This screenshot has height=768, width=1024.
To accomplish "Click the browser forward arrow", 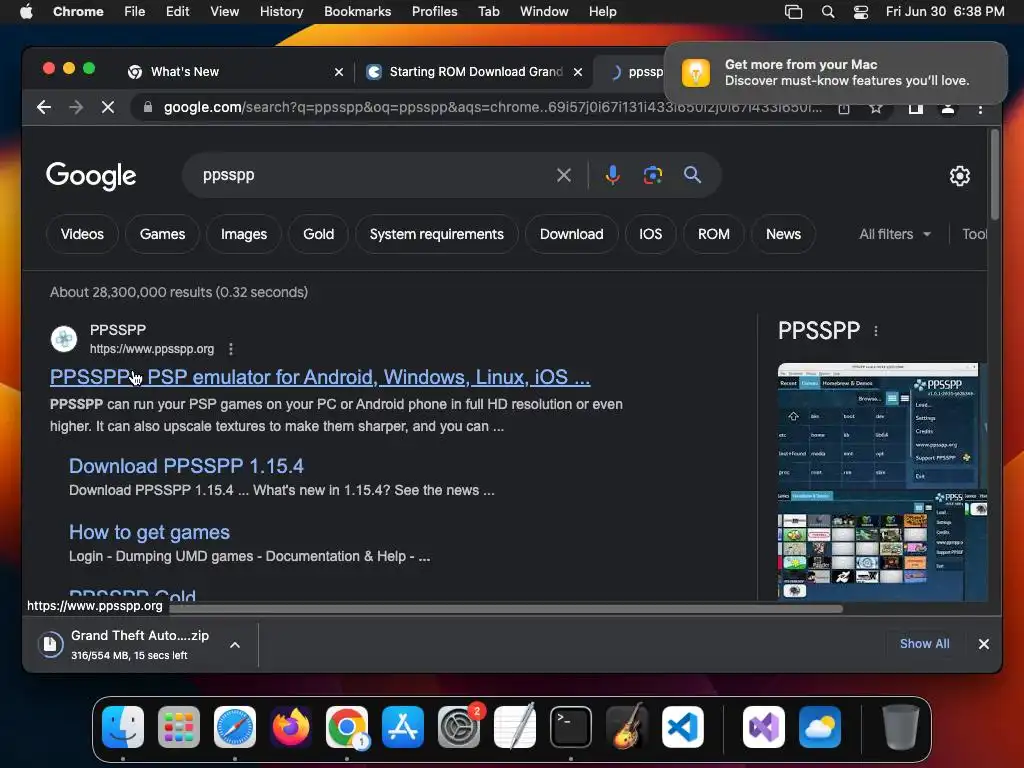I will (76, 107).
